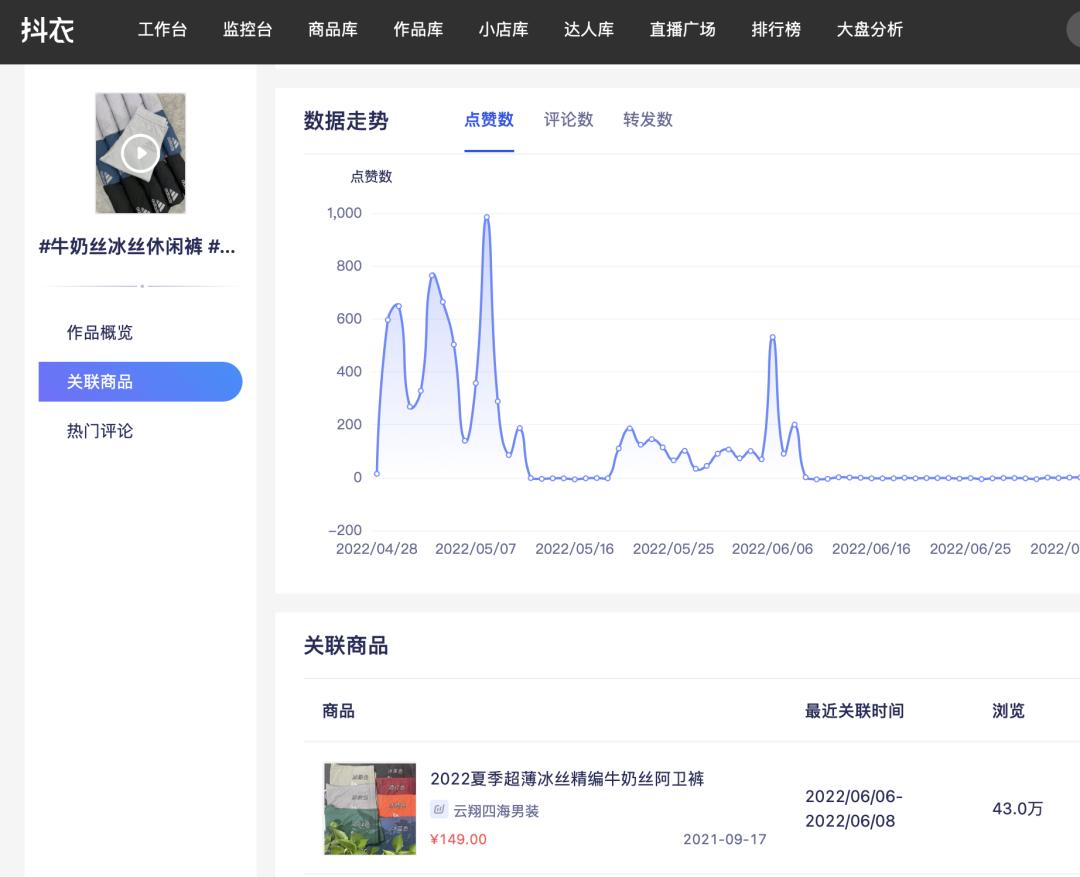Click the product title 2022夏季超薄冰丝精编牛奶丝阿卫裤
Image resolution: width=1080 pixels, height=877 pixels.
[x=567, y=779]
